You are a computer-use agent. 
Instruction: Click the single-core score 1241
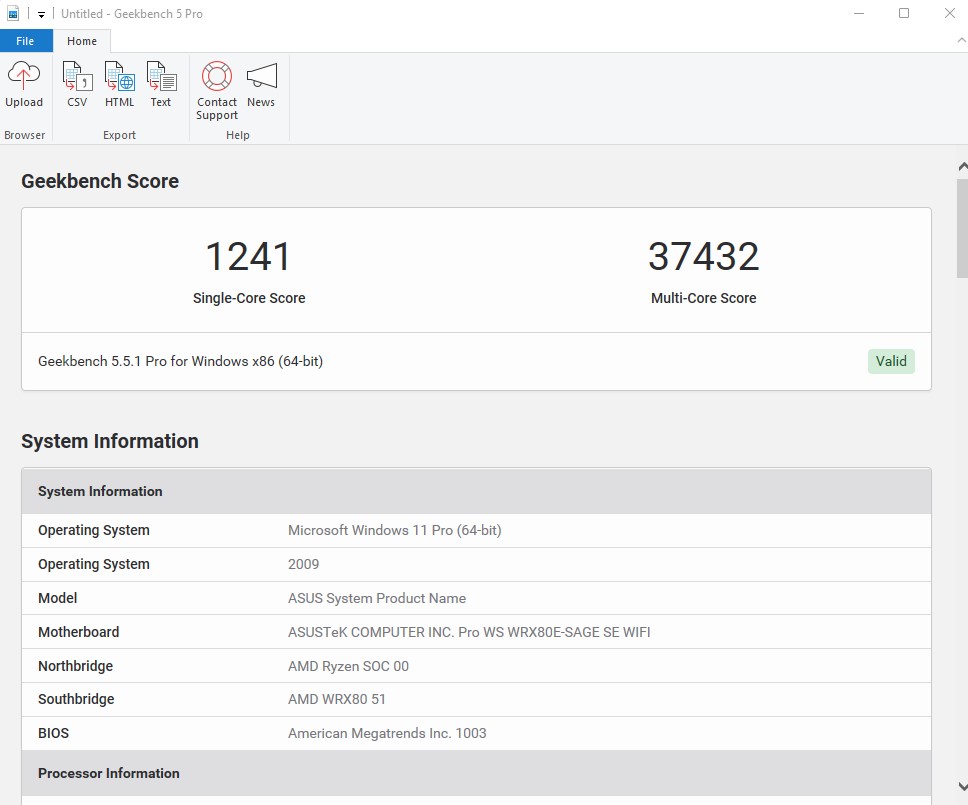(248, 256)
